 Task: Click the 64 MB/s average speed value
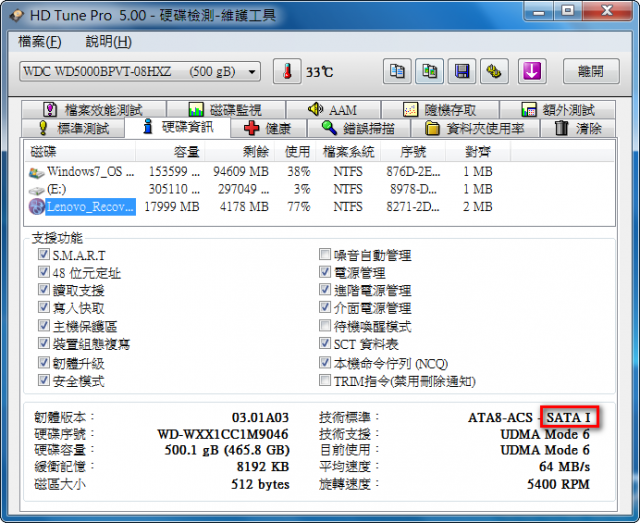[564, 467]
